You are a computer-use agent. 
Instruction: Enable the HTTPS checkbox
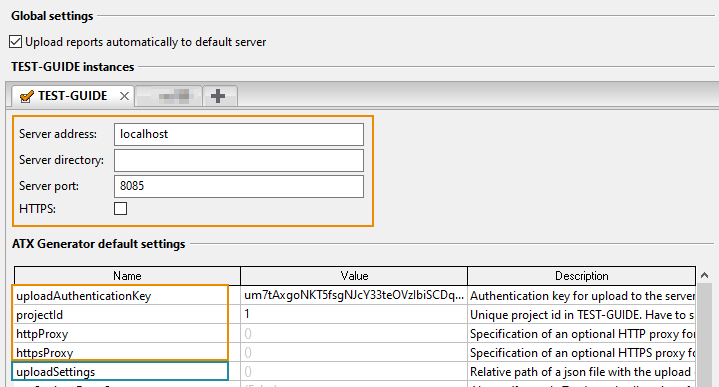pyautogui.click(x=121, y=209)
